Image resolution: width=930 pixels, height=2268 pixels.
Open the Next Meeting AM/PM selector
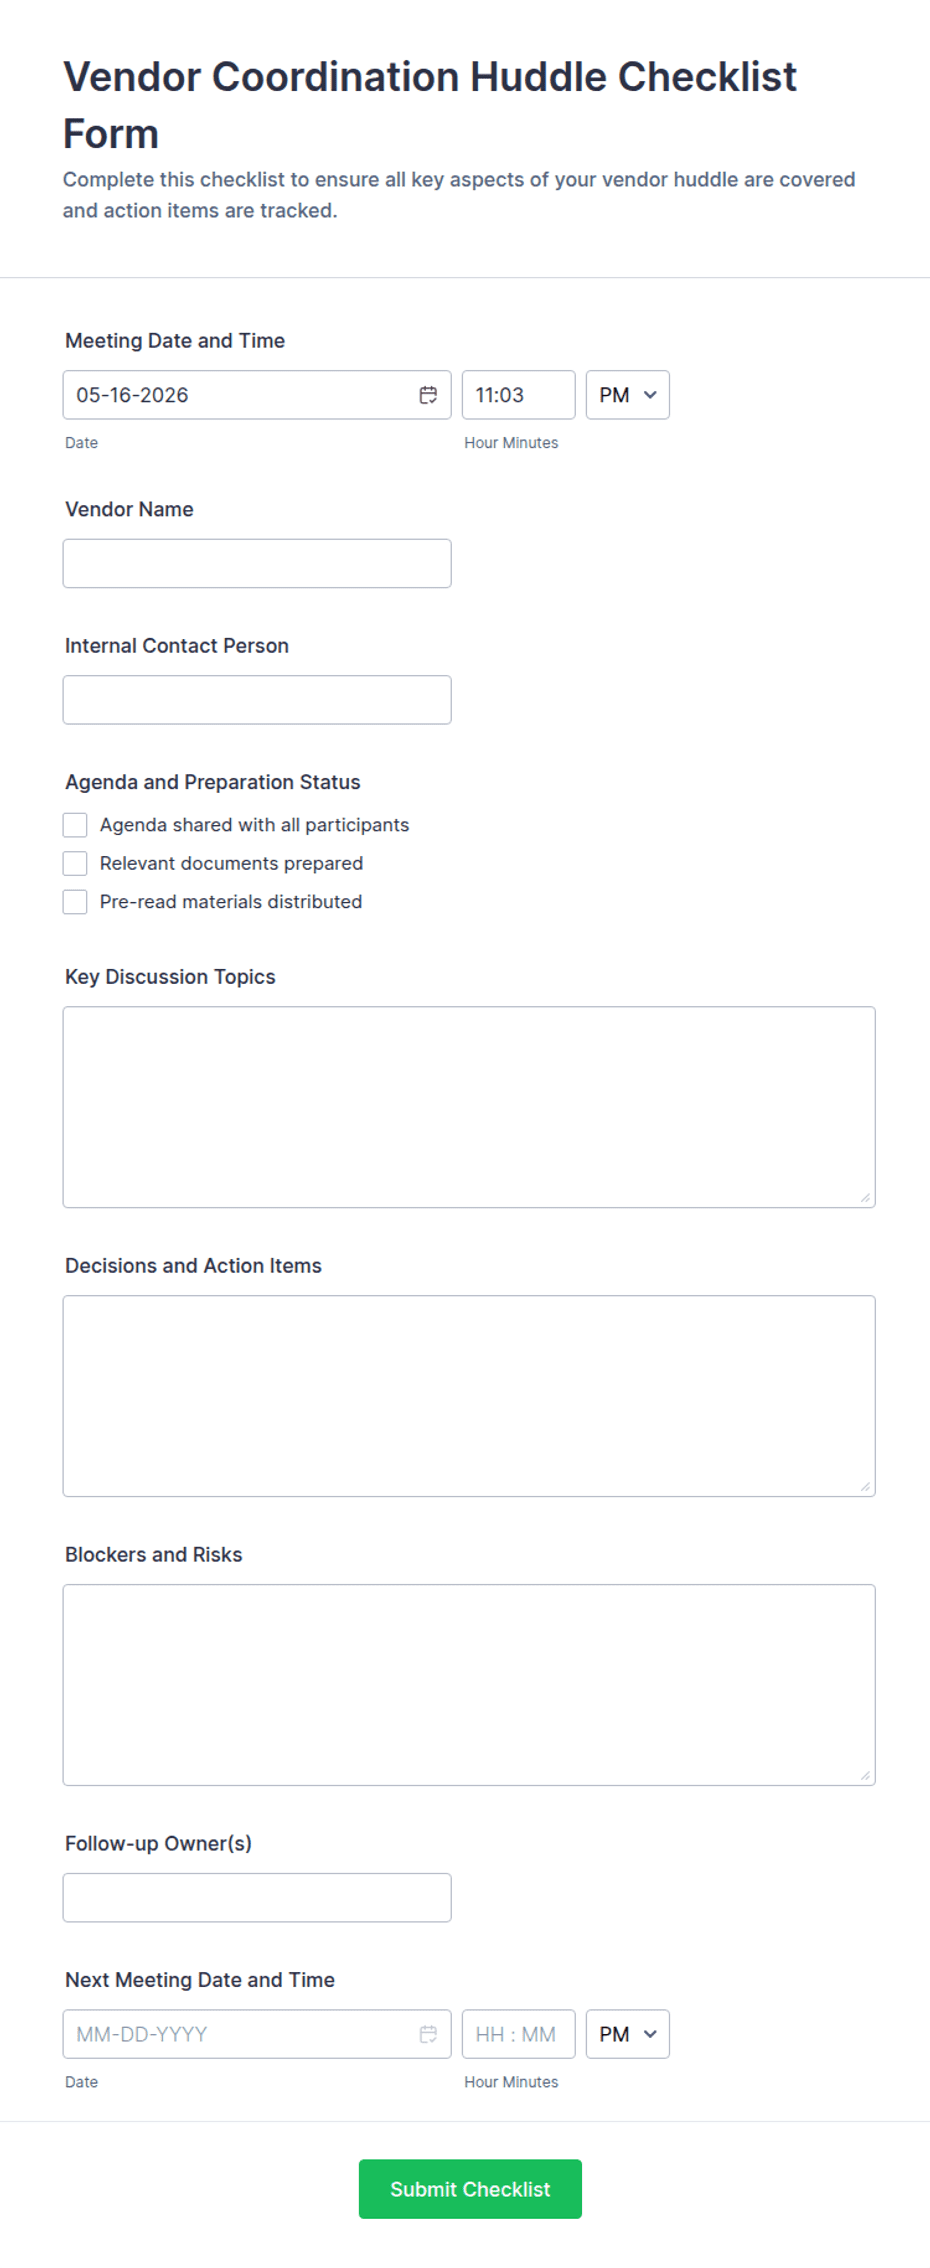click(628, 2034)
